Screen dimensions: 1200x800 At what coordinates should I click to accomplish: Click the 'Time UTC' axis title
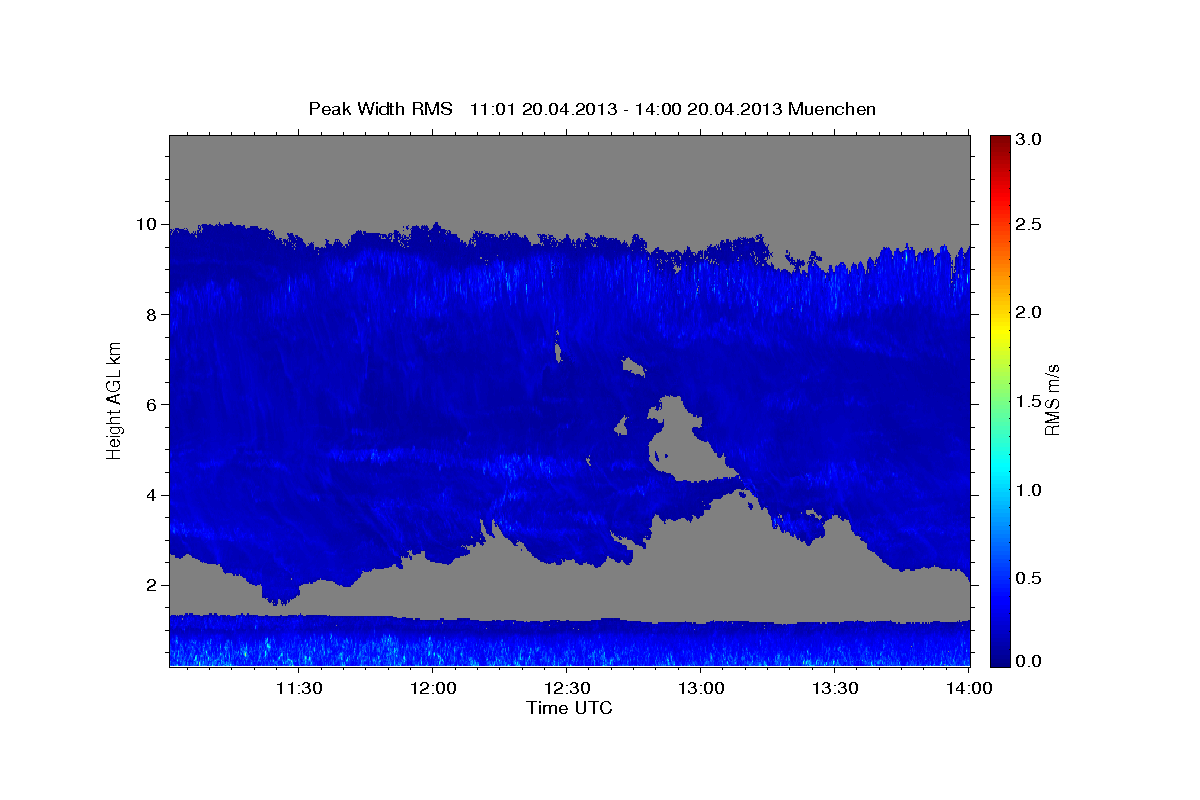click(569, 708)
